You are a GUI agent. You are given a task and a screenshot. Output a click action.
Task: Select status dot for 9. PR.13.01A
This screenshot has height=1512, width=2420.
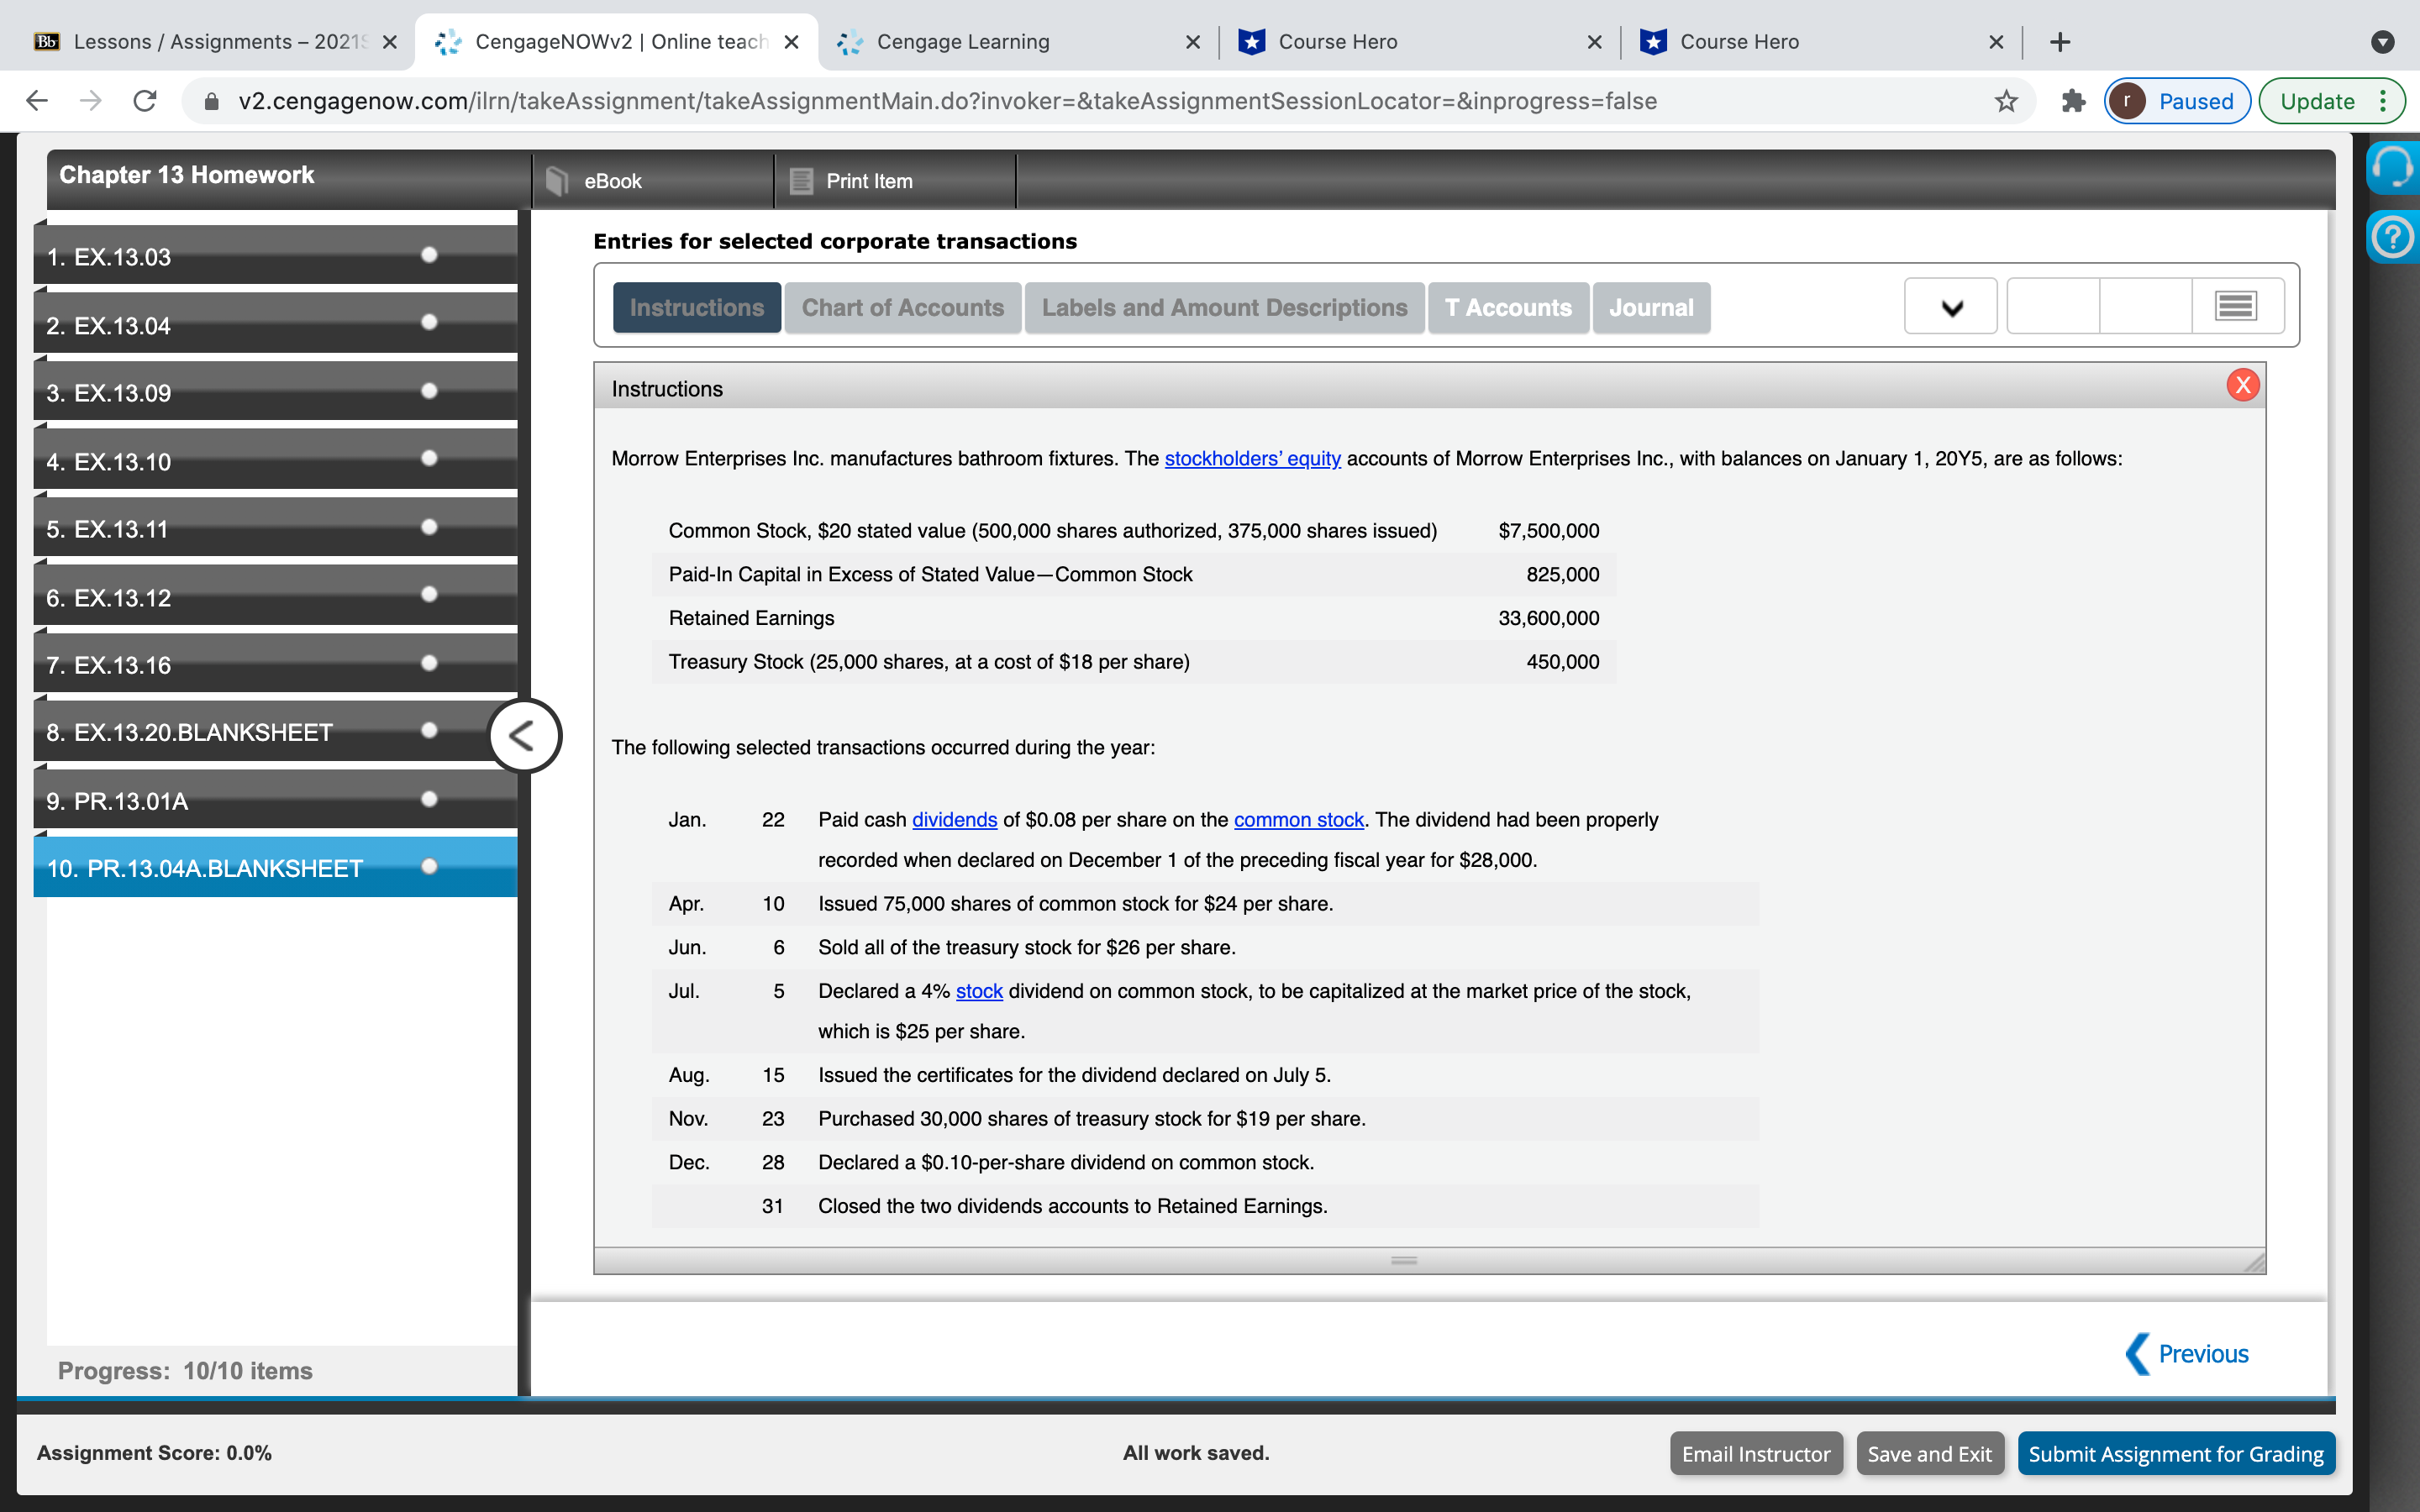[x=429, y=799]
